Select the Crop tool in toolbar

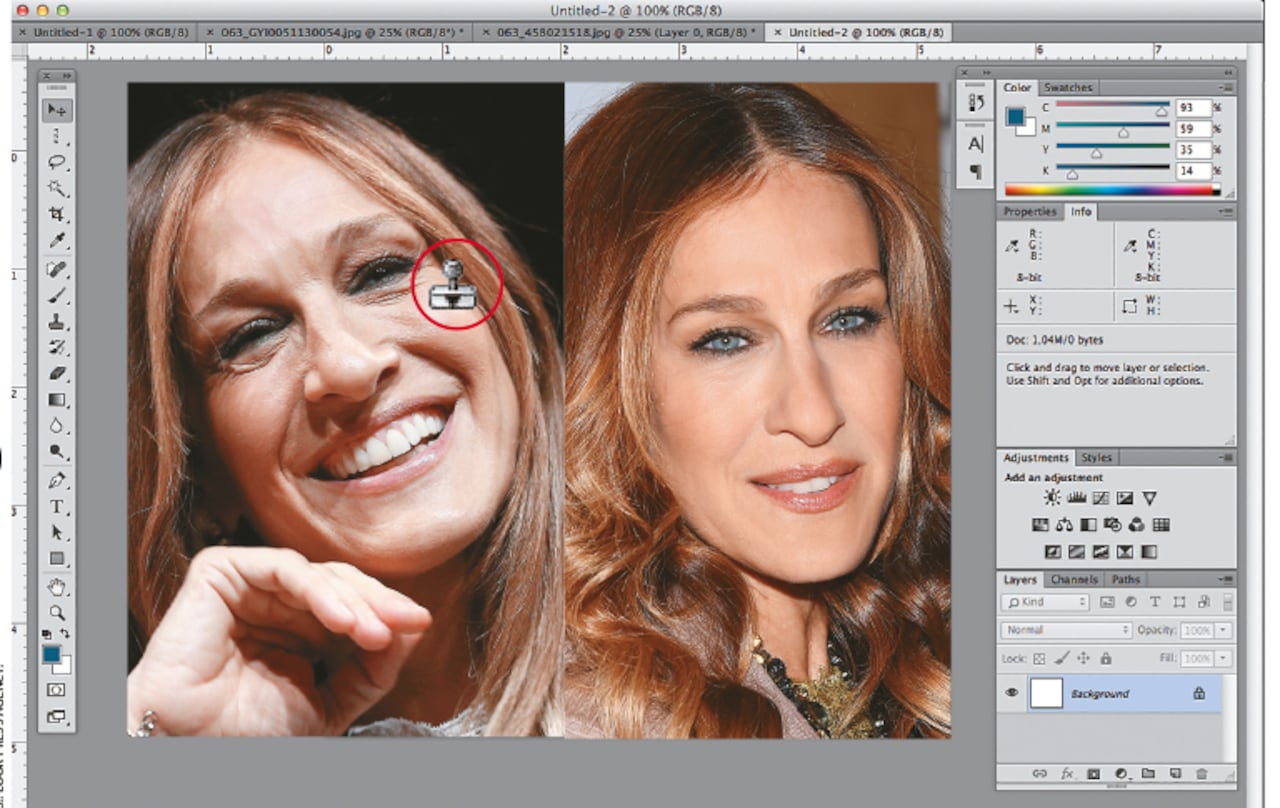(57, 214)
